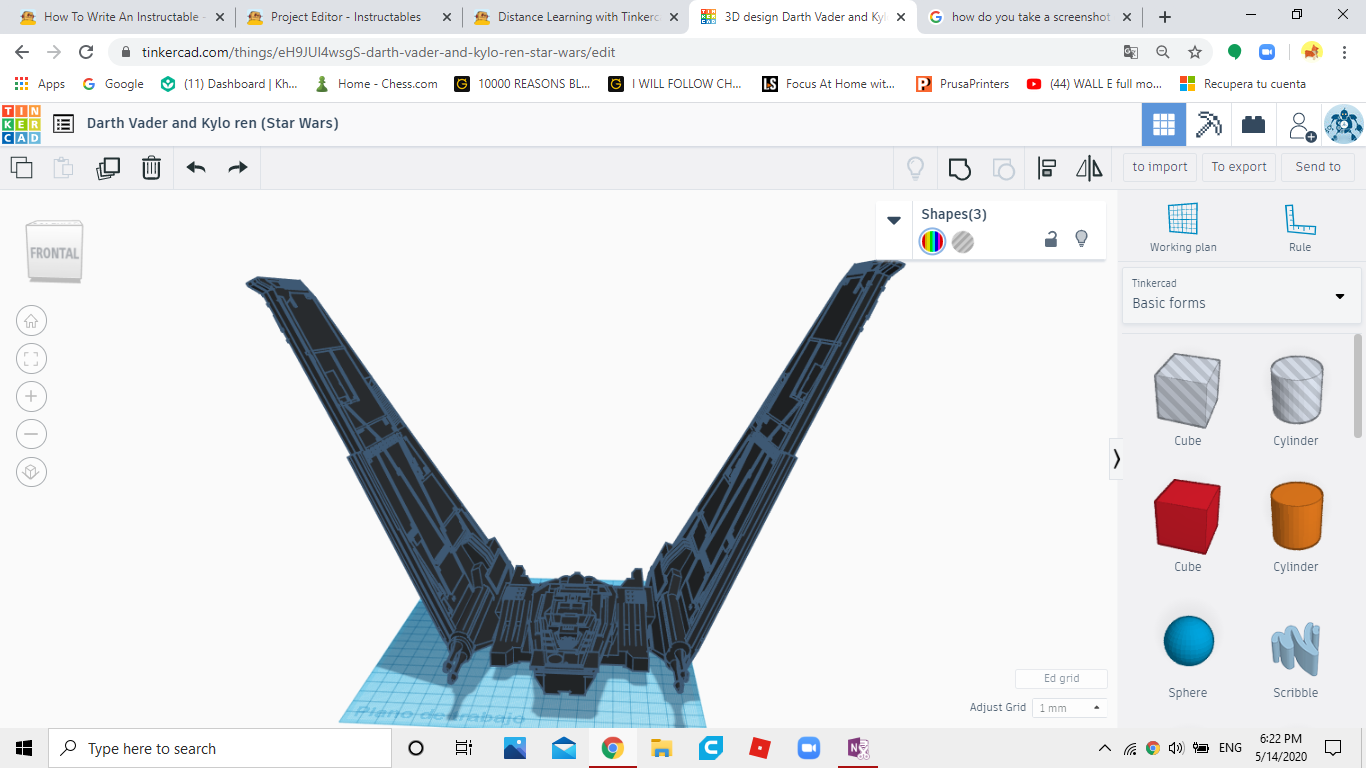Click the shapes panel scrollbar
Viewport: 1366px width, 768px height.
[x=1358, y=385]
